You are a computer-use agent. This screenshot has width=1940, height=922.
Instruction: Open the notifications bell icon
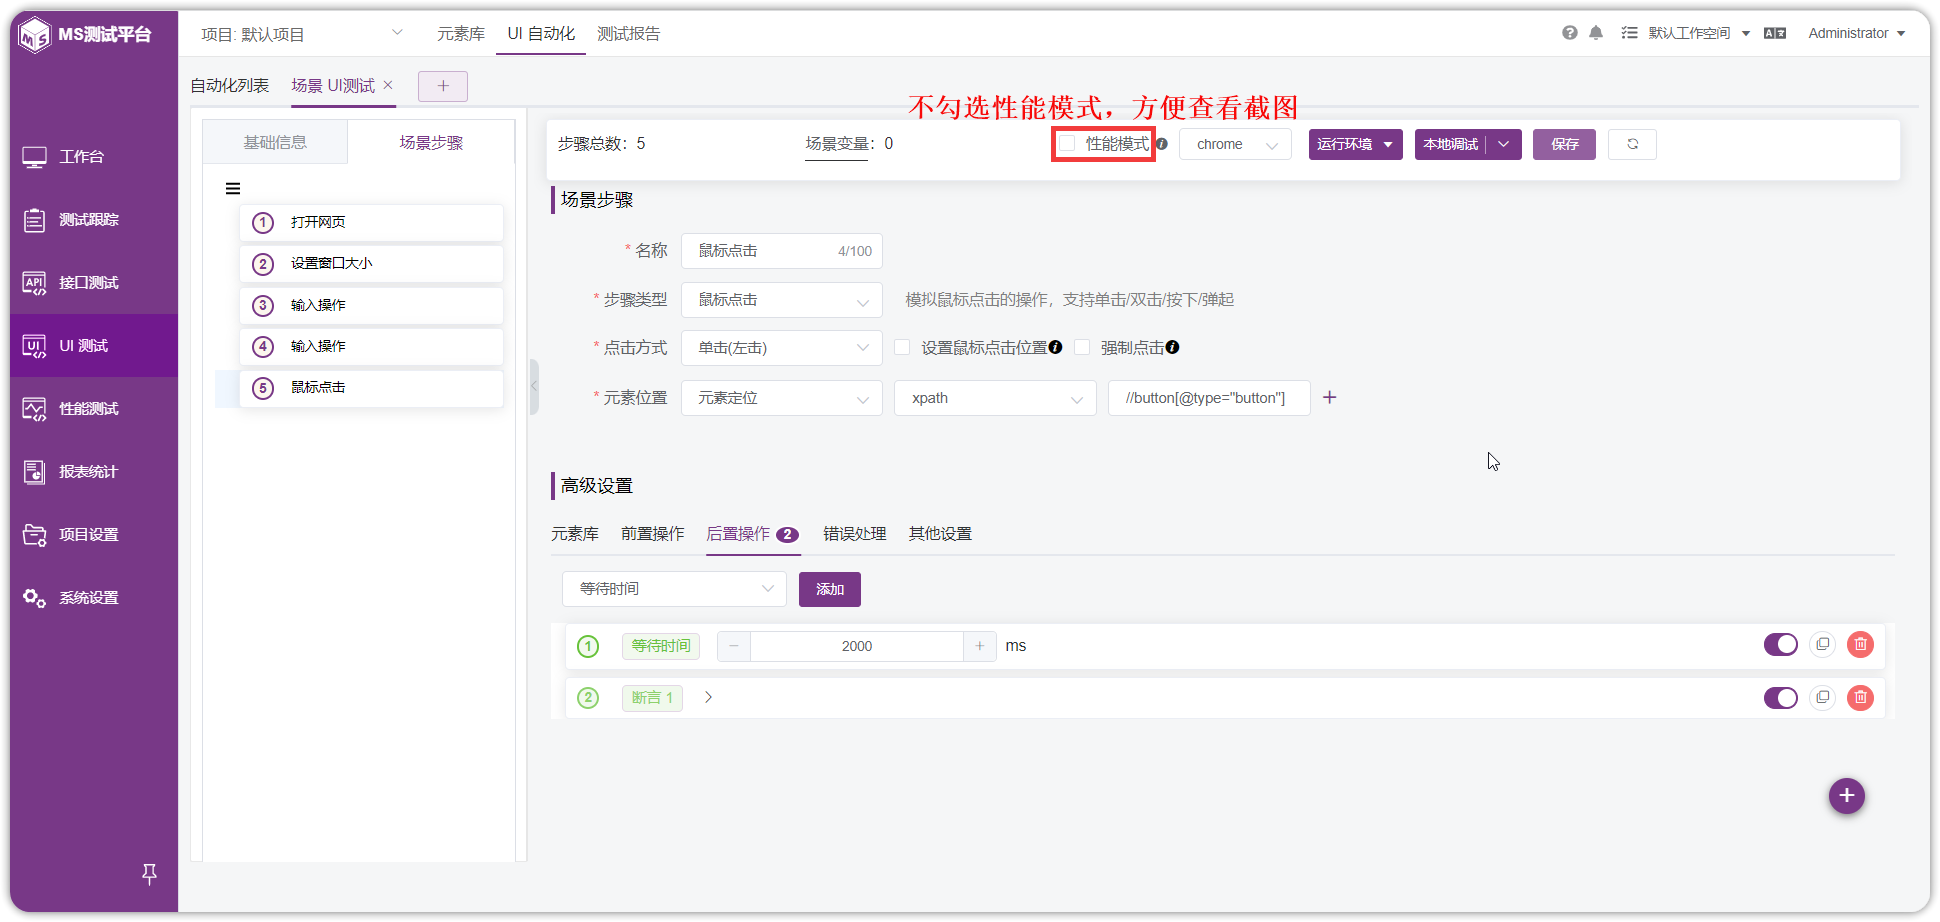click(1596, 33)
